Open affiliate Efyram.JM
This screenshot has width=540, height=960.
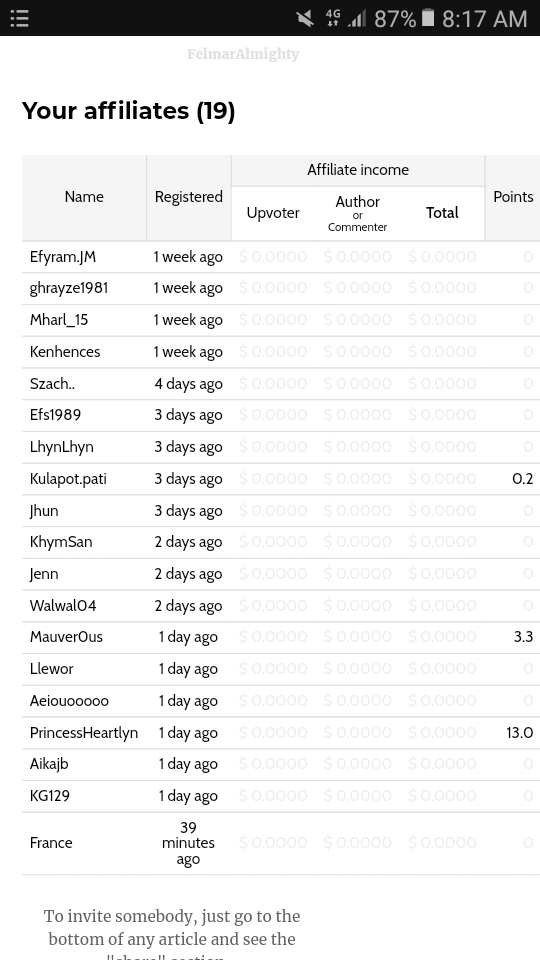point(63,257)
